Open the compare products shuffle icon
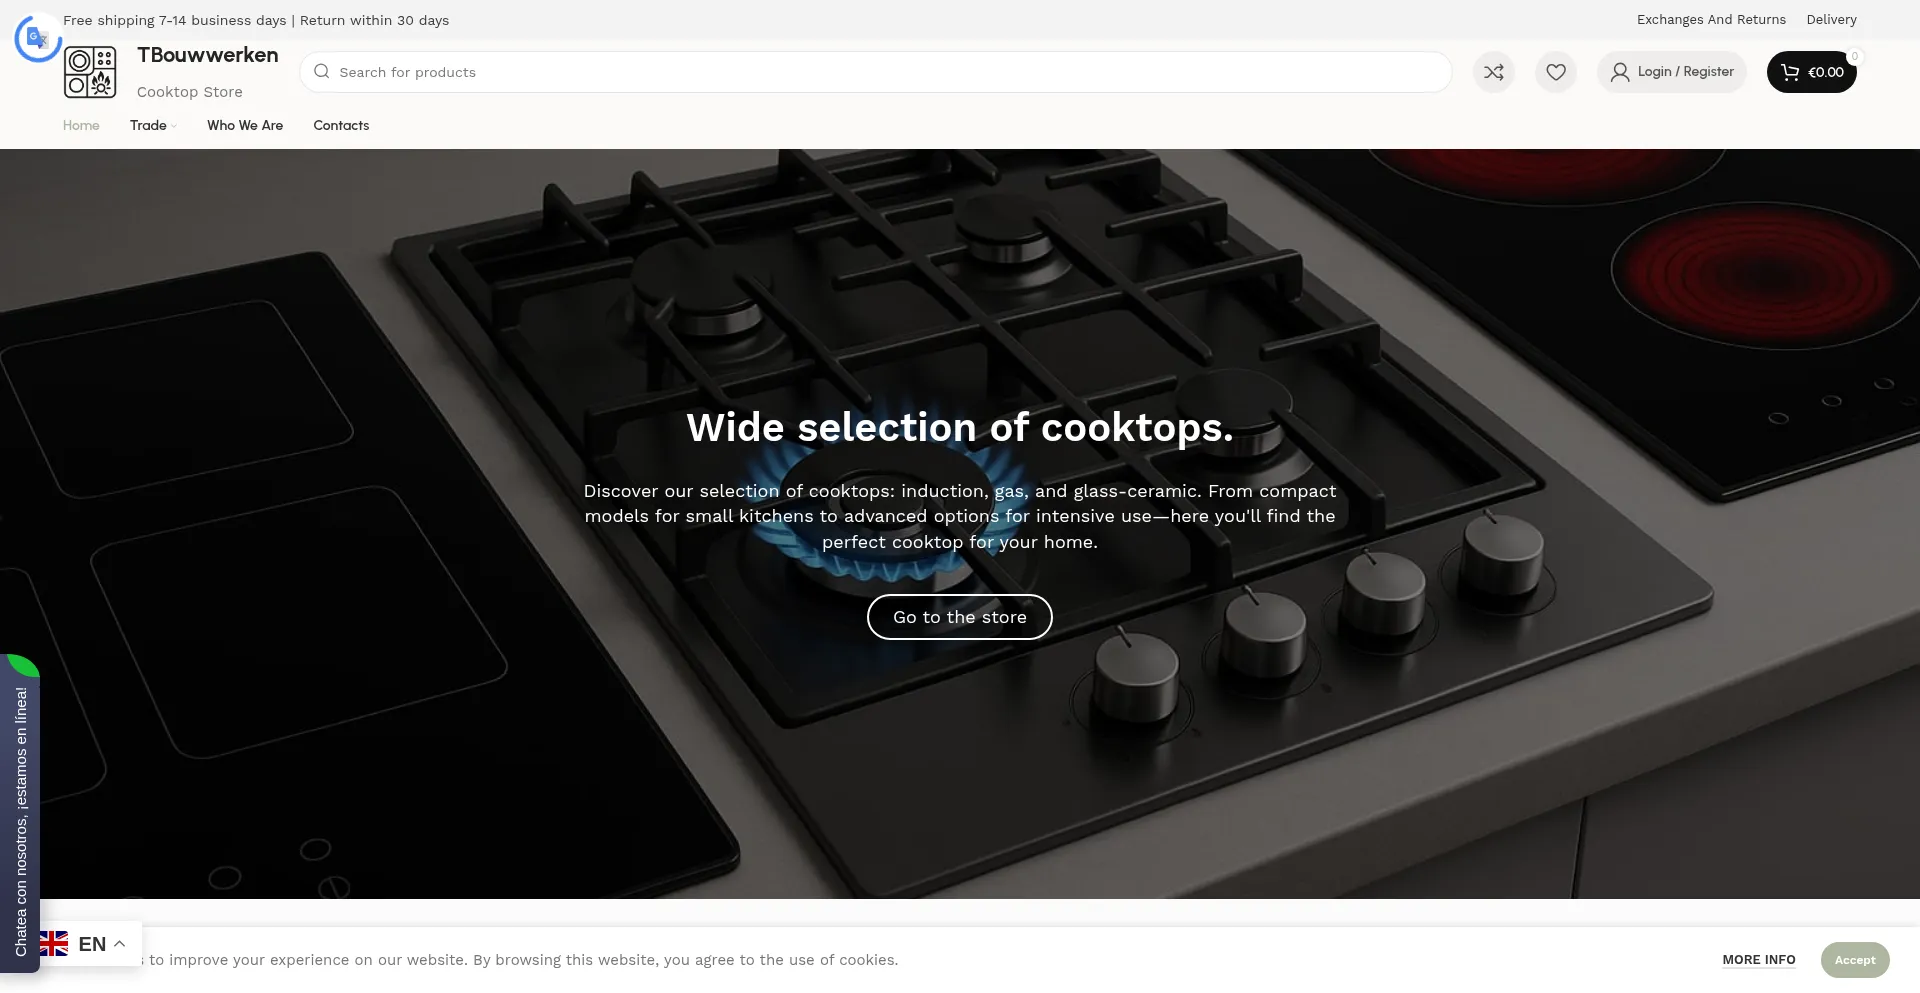Screen dimensions: 1920x993 tap(1493, 72)
